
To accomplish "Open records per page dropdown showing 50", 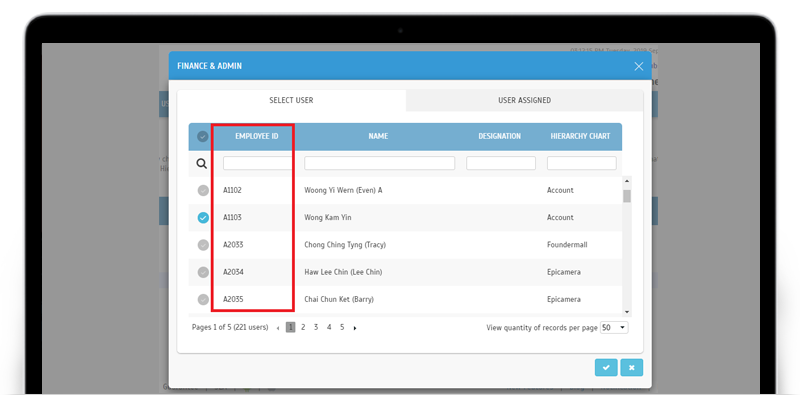I will pos(614,328).
